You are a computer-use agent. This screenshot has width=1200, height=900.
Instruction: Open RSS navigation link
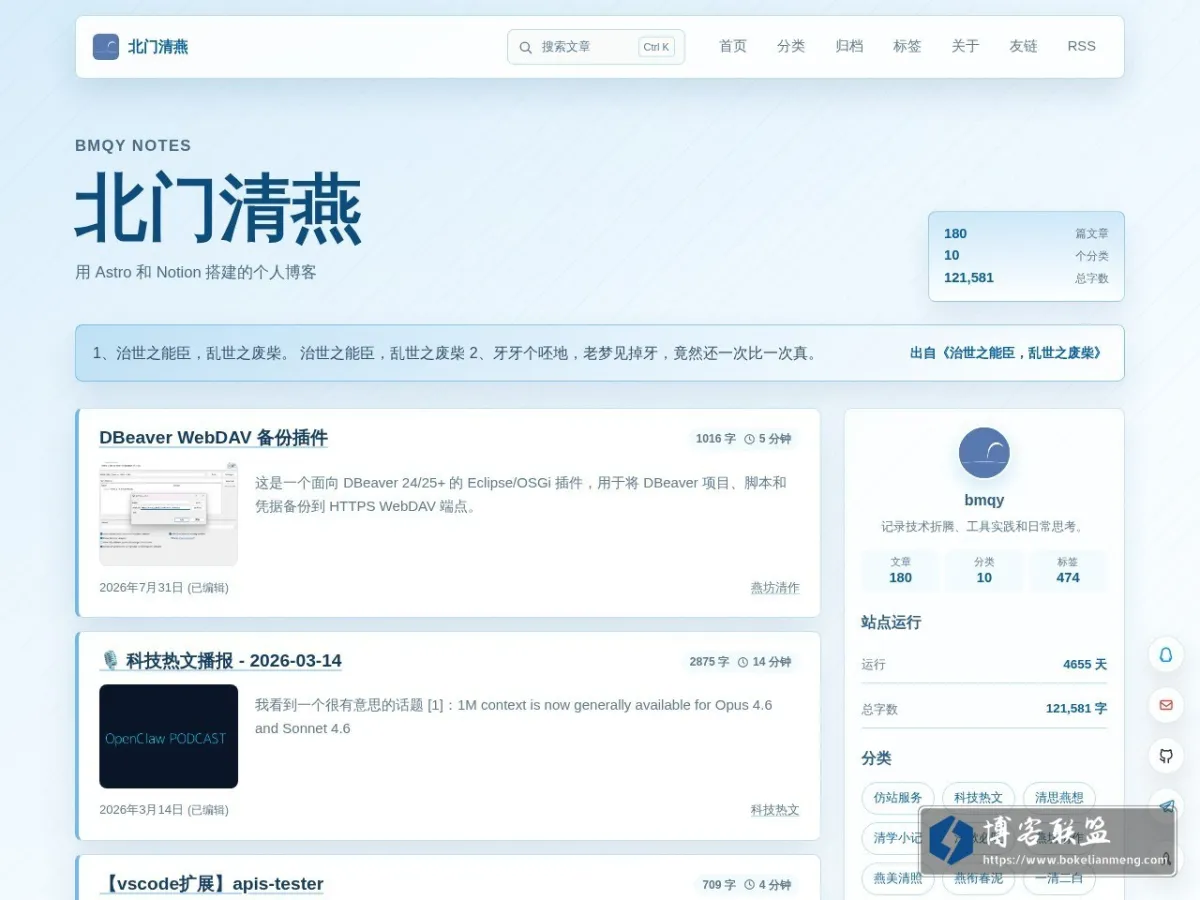coord(1081,46)
